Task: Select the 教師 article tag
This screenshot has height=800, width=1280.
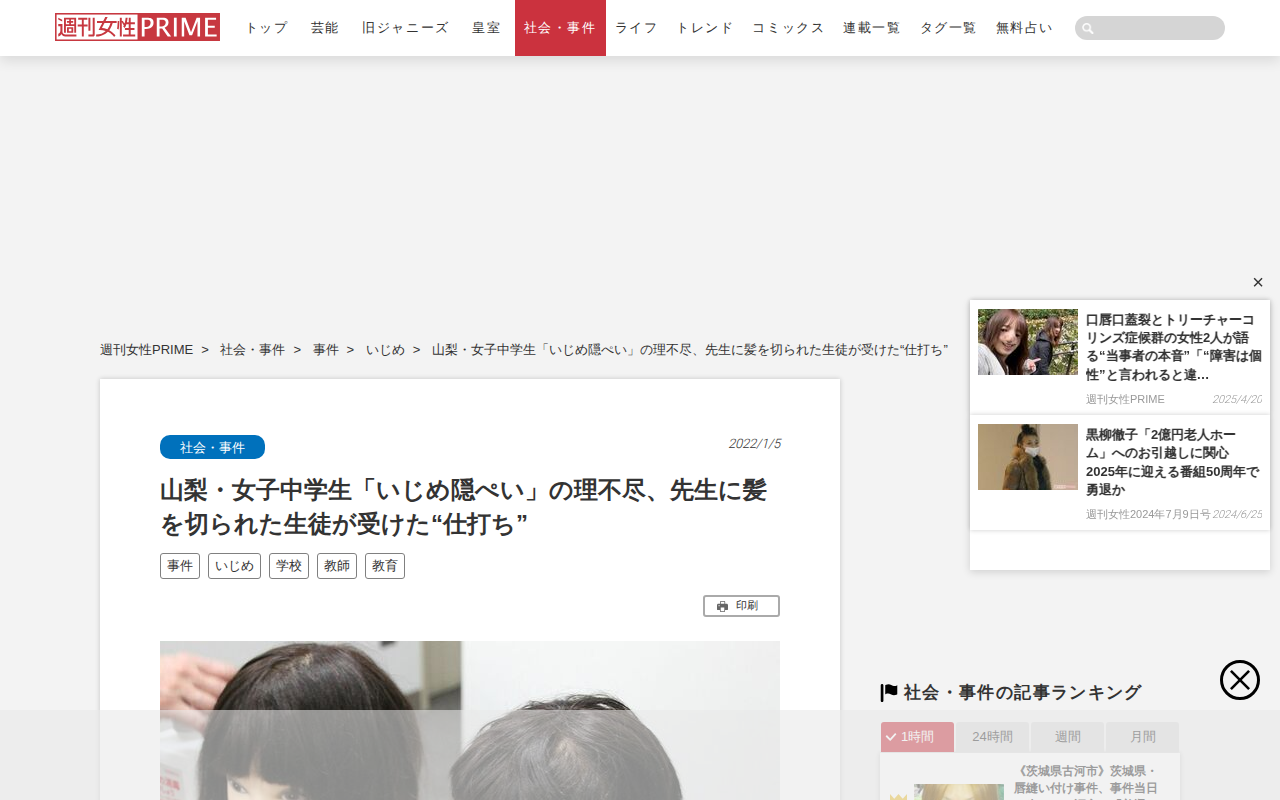Action: [337, 566]
